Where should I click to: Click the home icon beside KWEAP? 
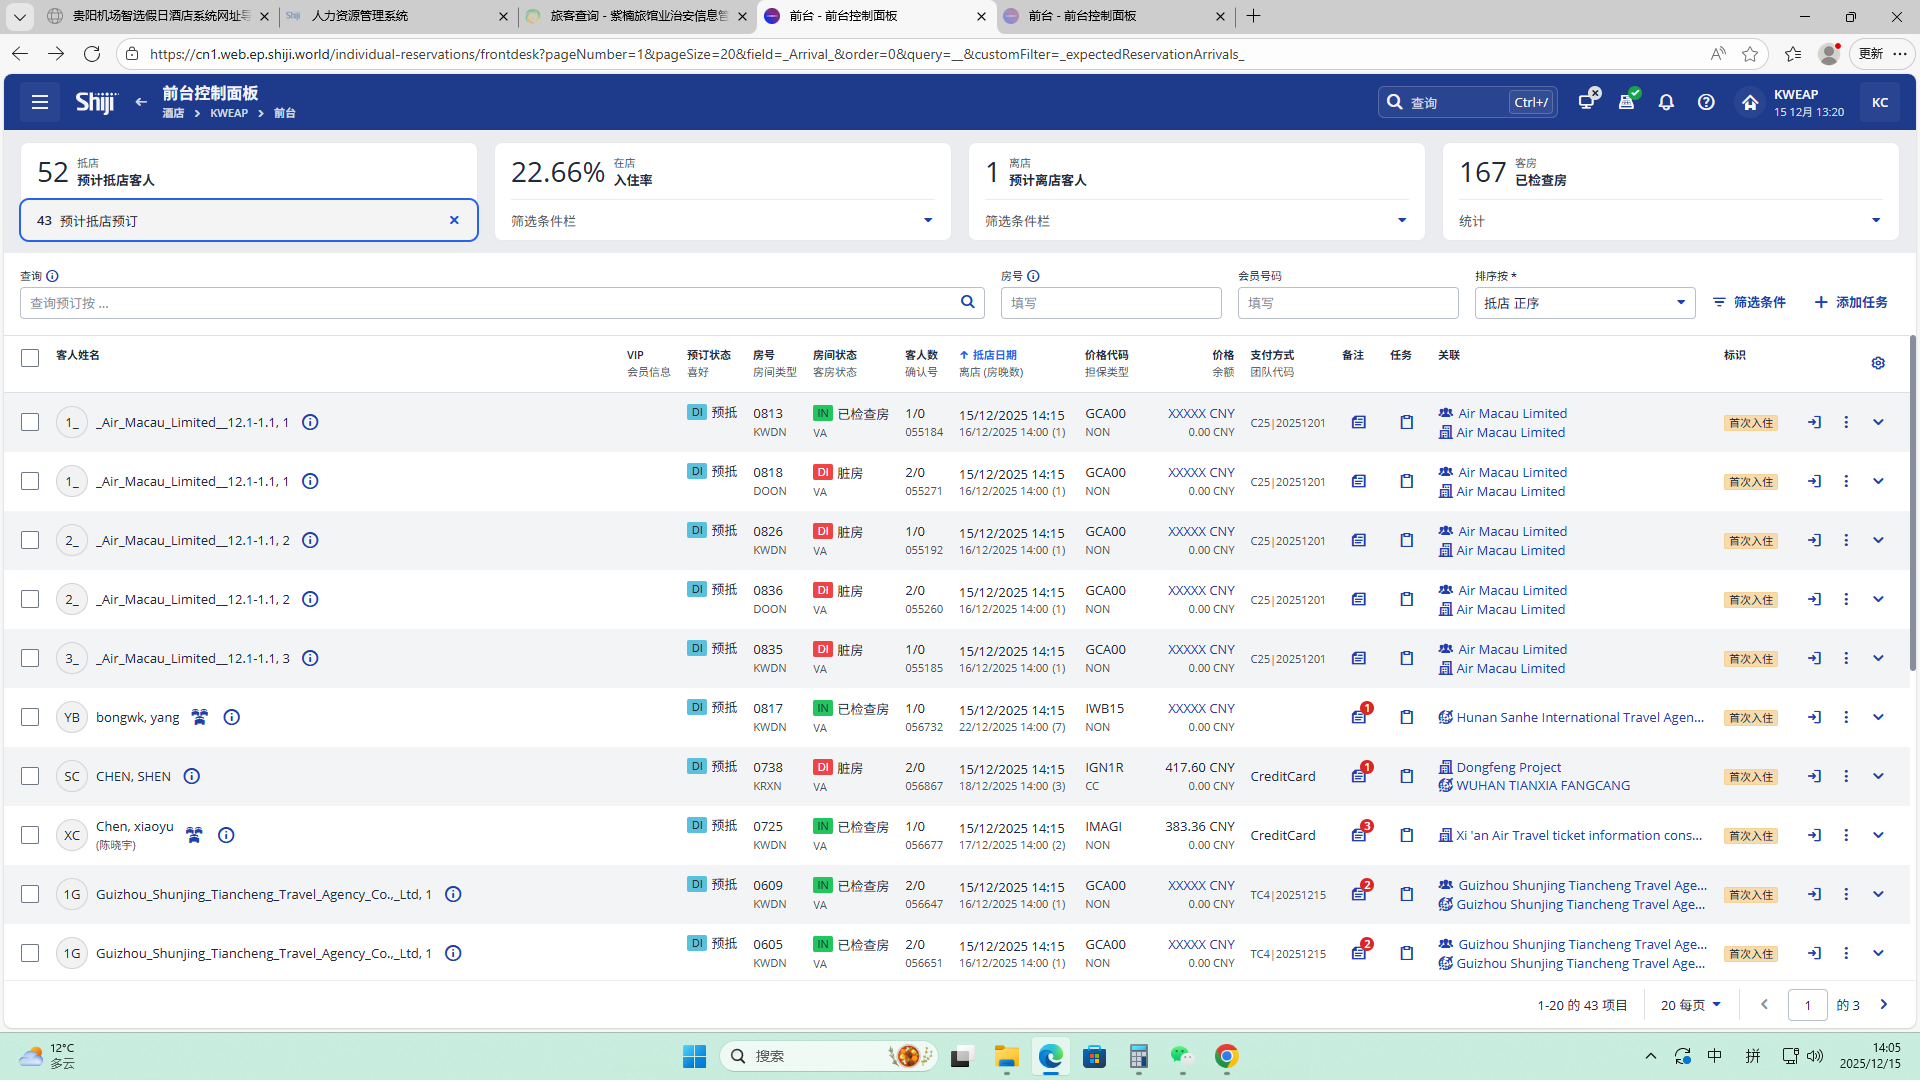click(x=1749, y=102)
